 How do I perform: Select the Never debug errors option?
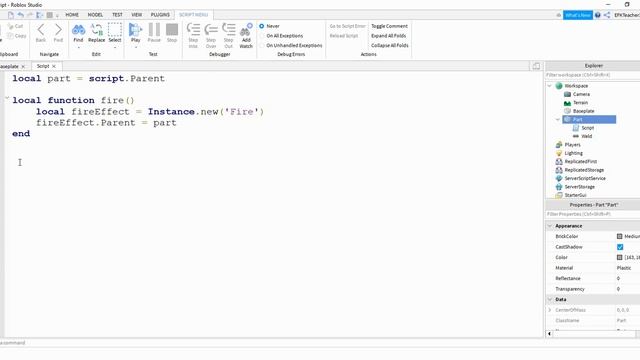(262, 26)
